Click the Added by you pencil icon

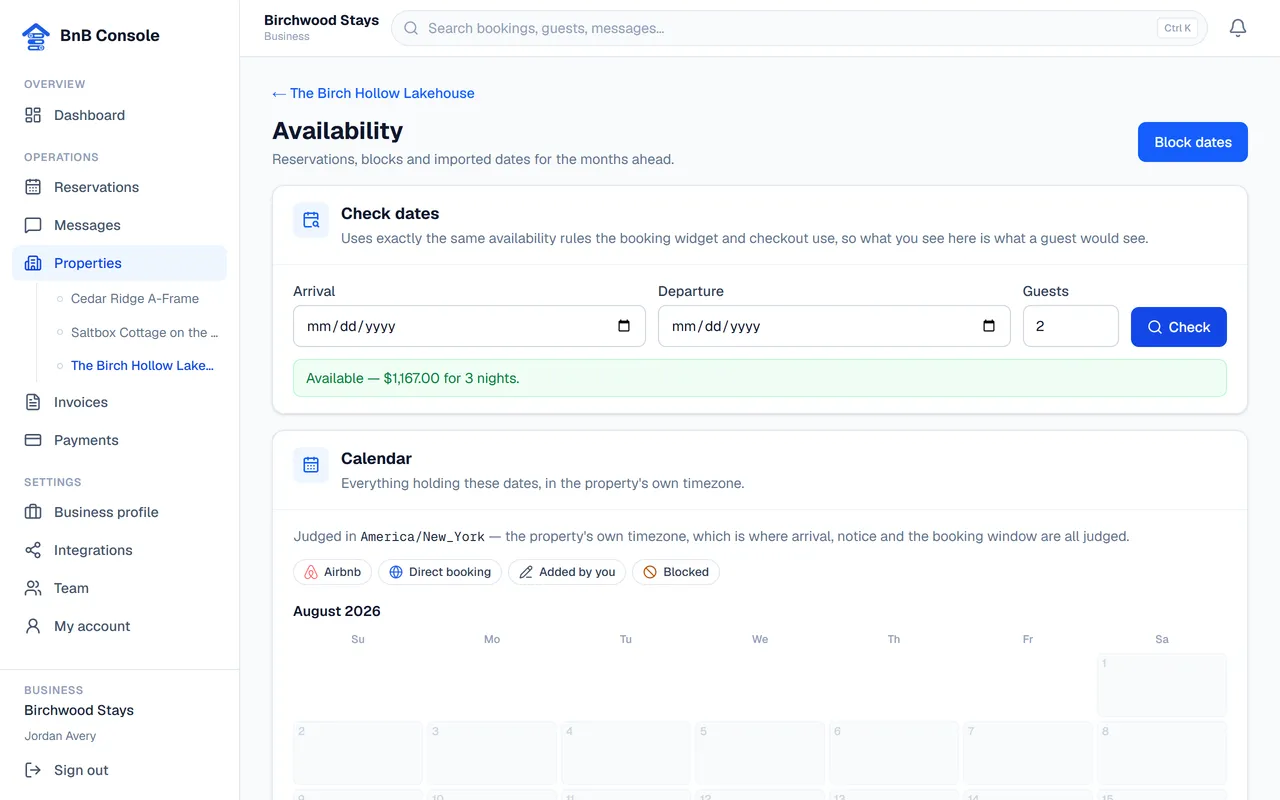526,572
